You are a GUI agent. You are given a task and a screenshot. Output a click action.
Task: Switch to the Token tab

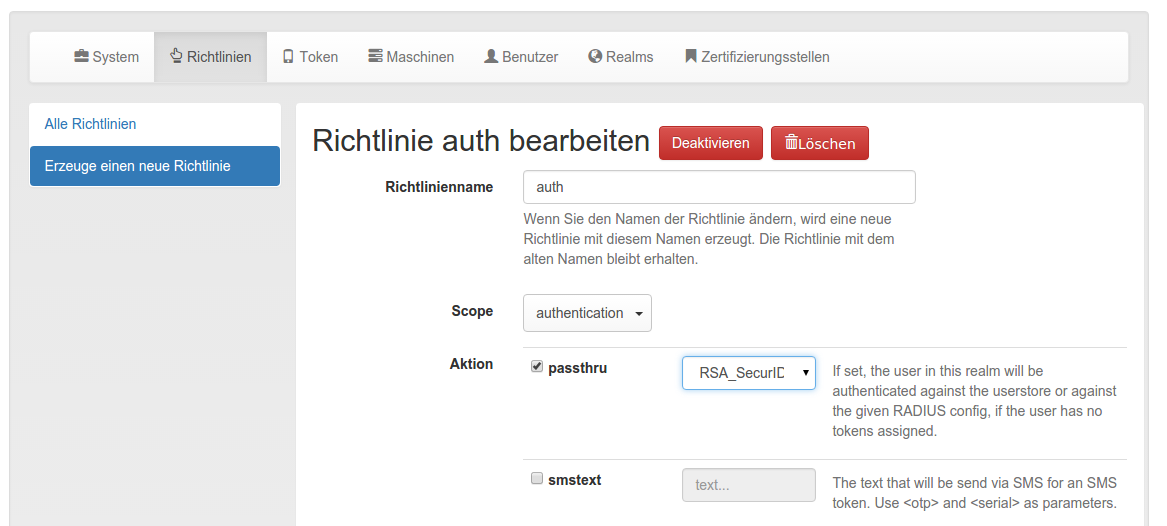coord(310,57)
